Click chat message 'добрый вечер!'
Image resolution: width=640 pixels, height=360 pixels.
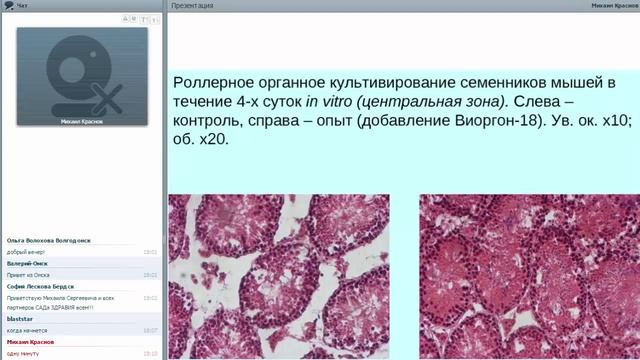coord(26,252)
